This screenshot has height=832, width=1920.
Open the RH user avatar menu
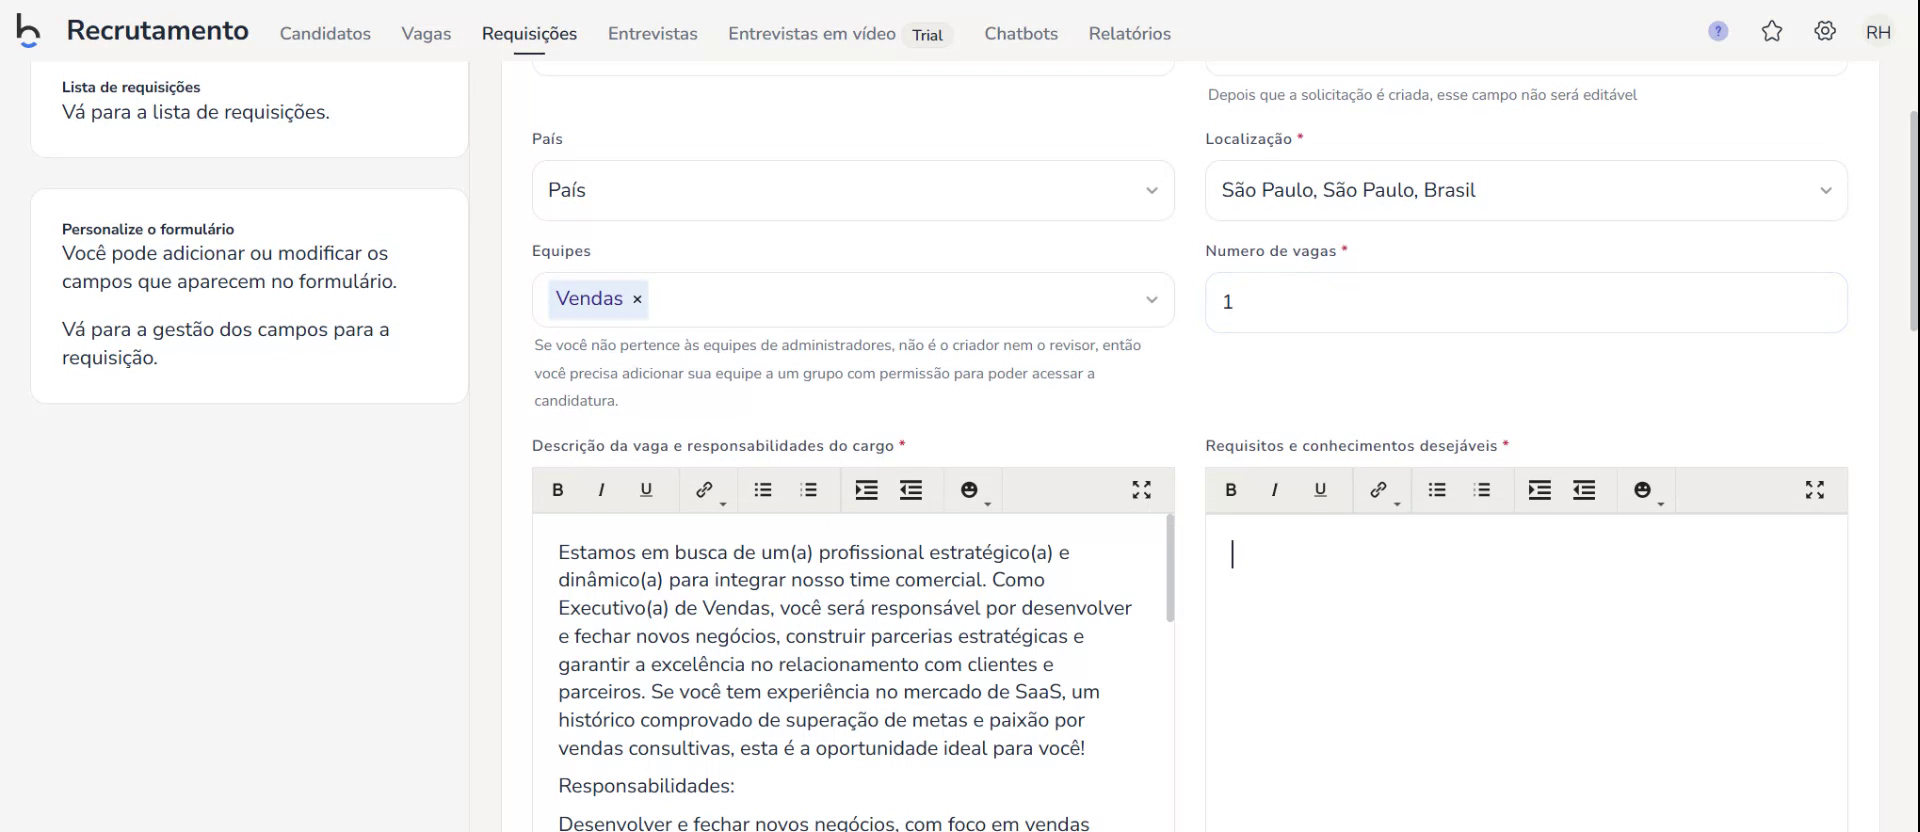pyautogui.click(x=1878, y=32)
